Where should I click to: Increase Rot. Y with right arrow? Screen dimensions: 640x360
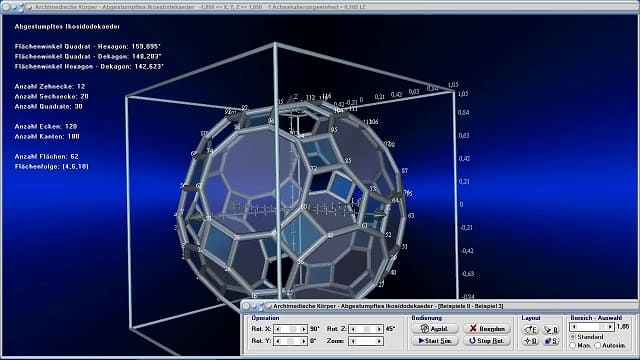point(303,341)
